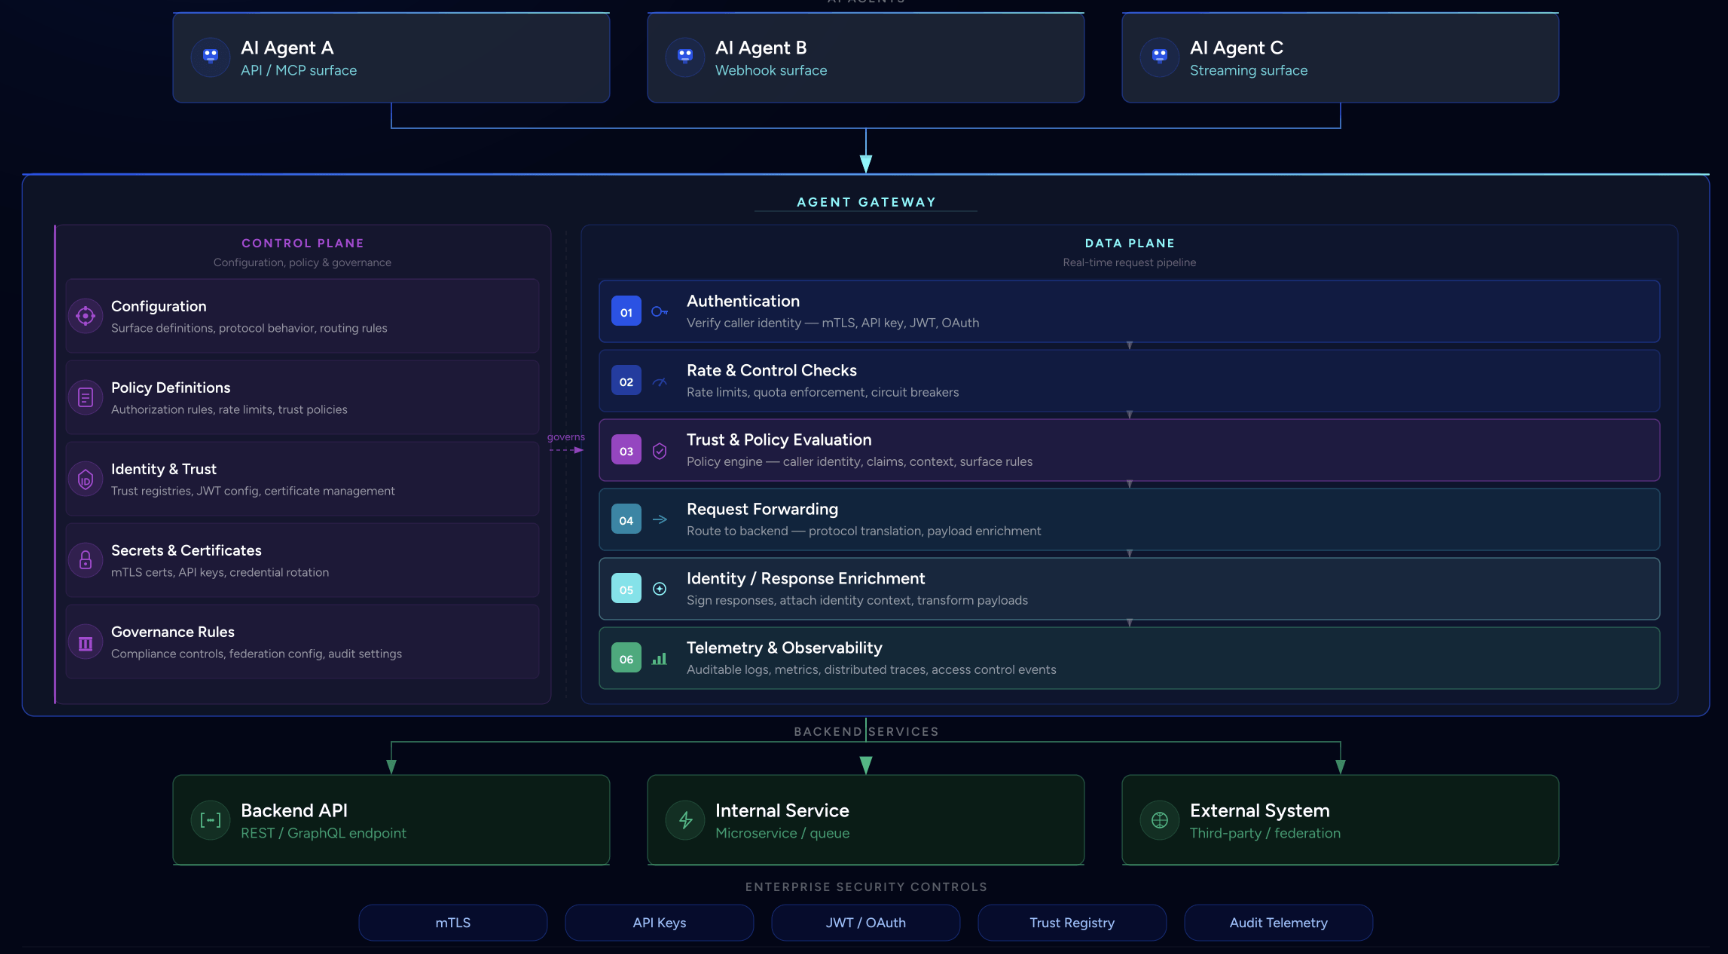Select the mTLS security control pill
The height and width of the screenshot is (954, 1728).
click(x=453, y=923)
